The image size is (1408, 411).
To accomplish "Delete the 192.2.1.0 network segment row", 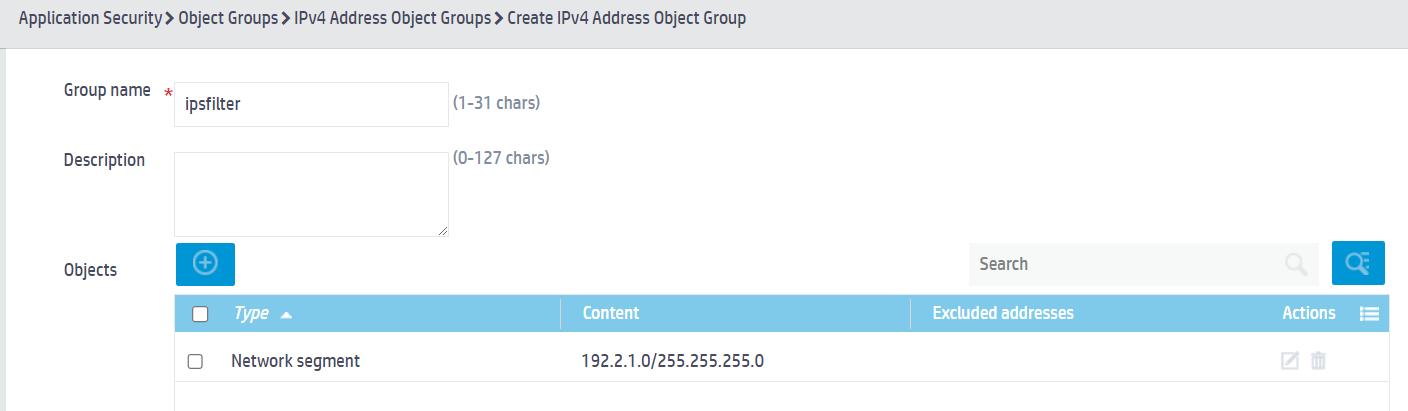I will click(x=1318, y=361).
